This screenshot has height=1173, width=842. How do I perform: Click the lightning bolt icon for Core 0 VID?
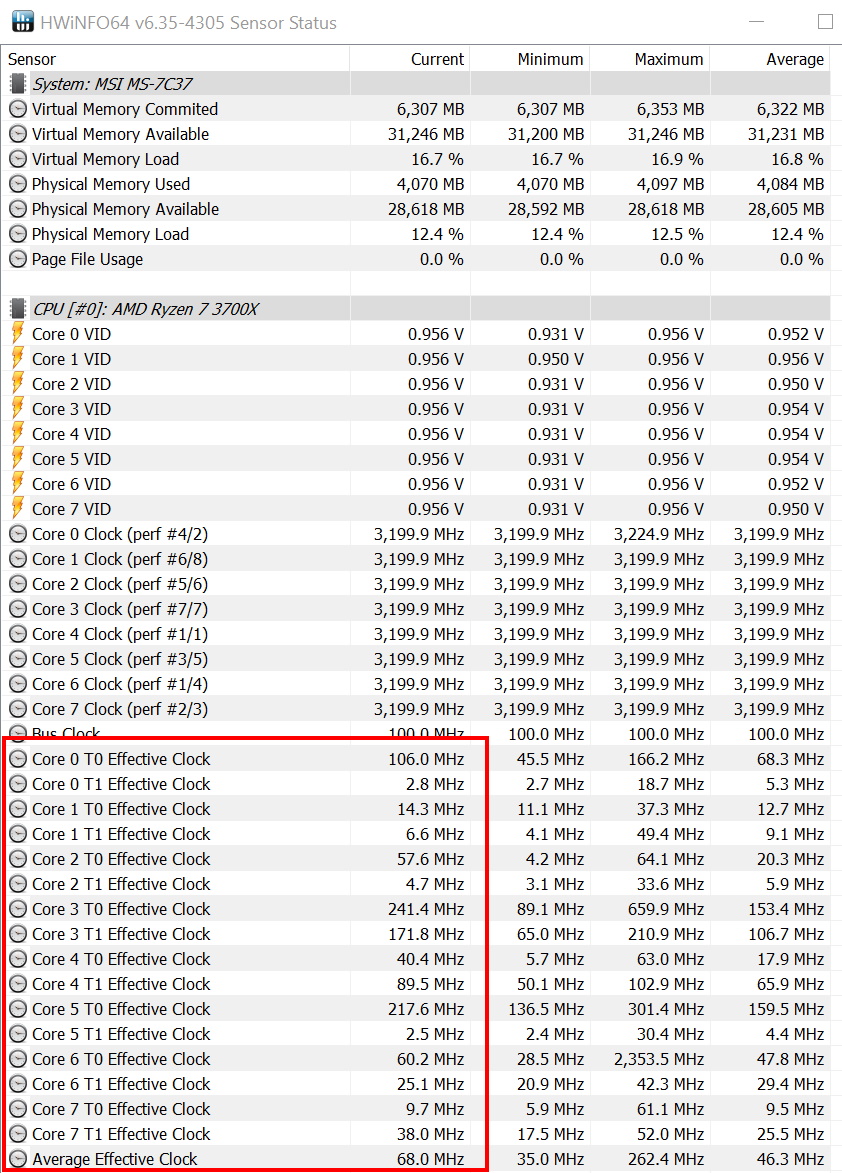click(18, 334)
